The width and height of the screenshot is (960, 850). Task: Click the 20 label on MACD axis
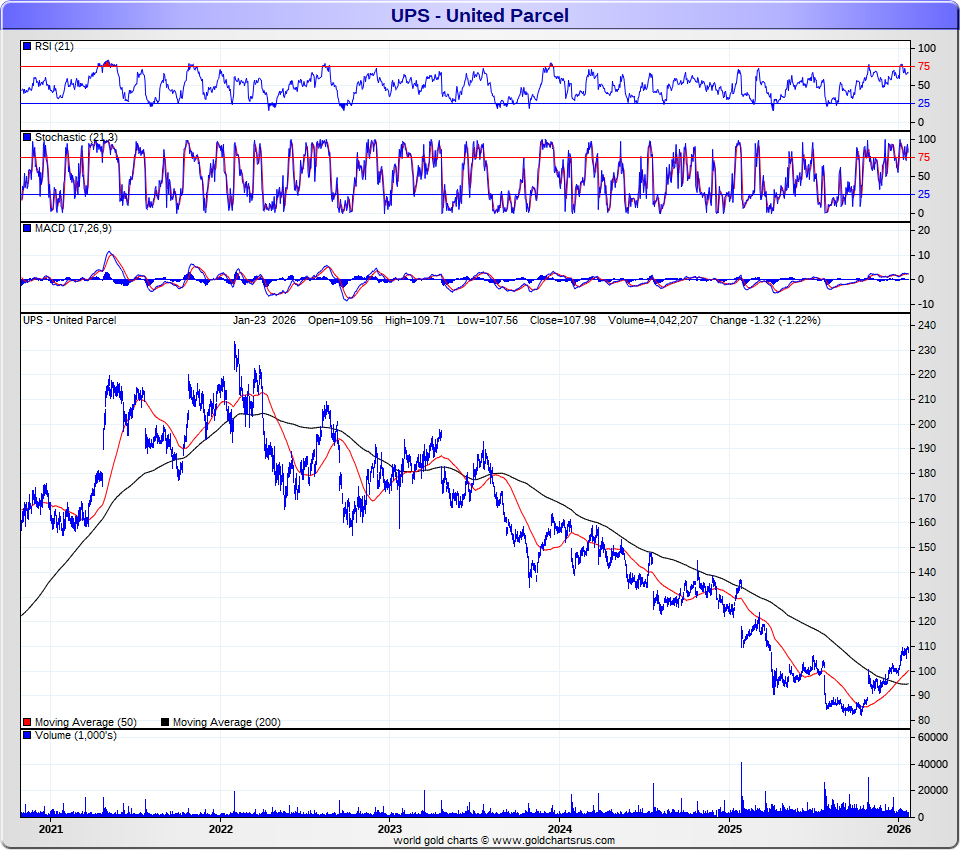[924, 230]
